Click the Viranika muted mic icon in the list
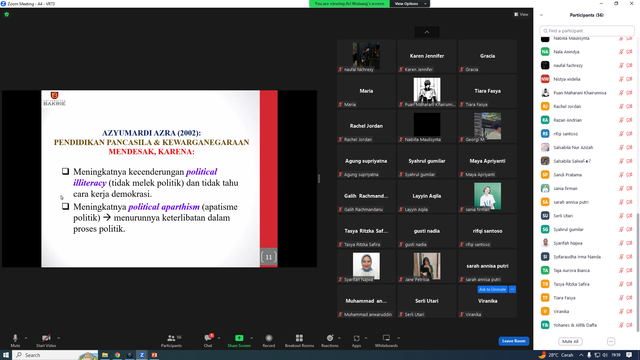The height and width of the screenshot is (360, 640). (x=621, y=311)
